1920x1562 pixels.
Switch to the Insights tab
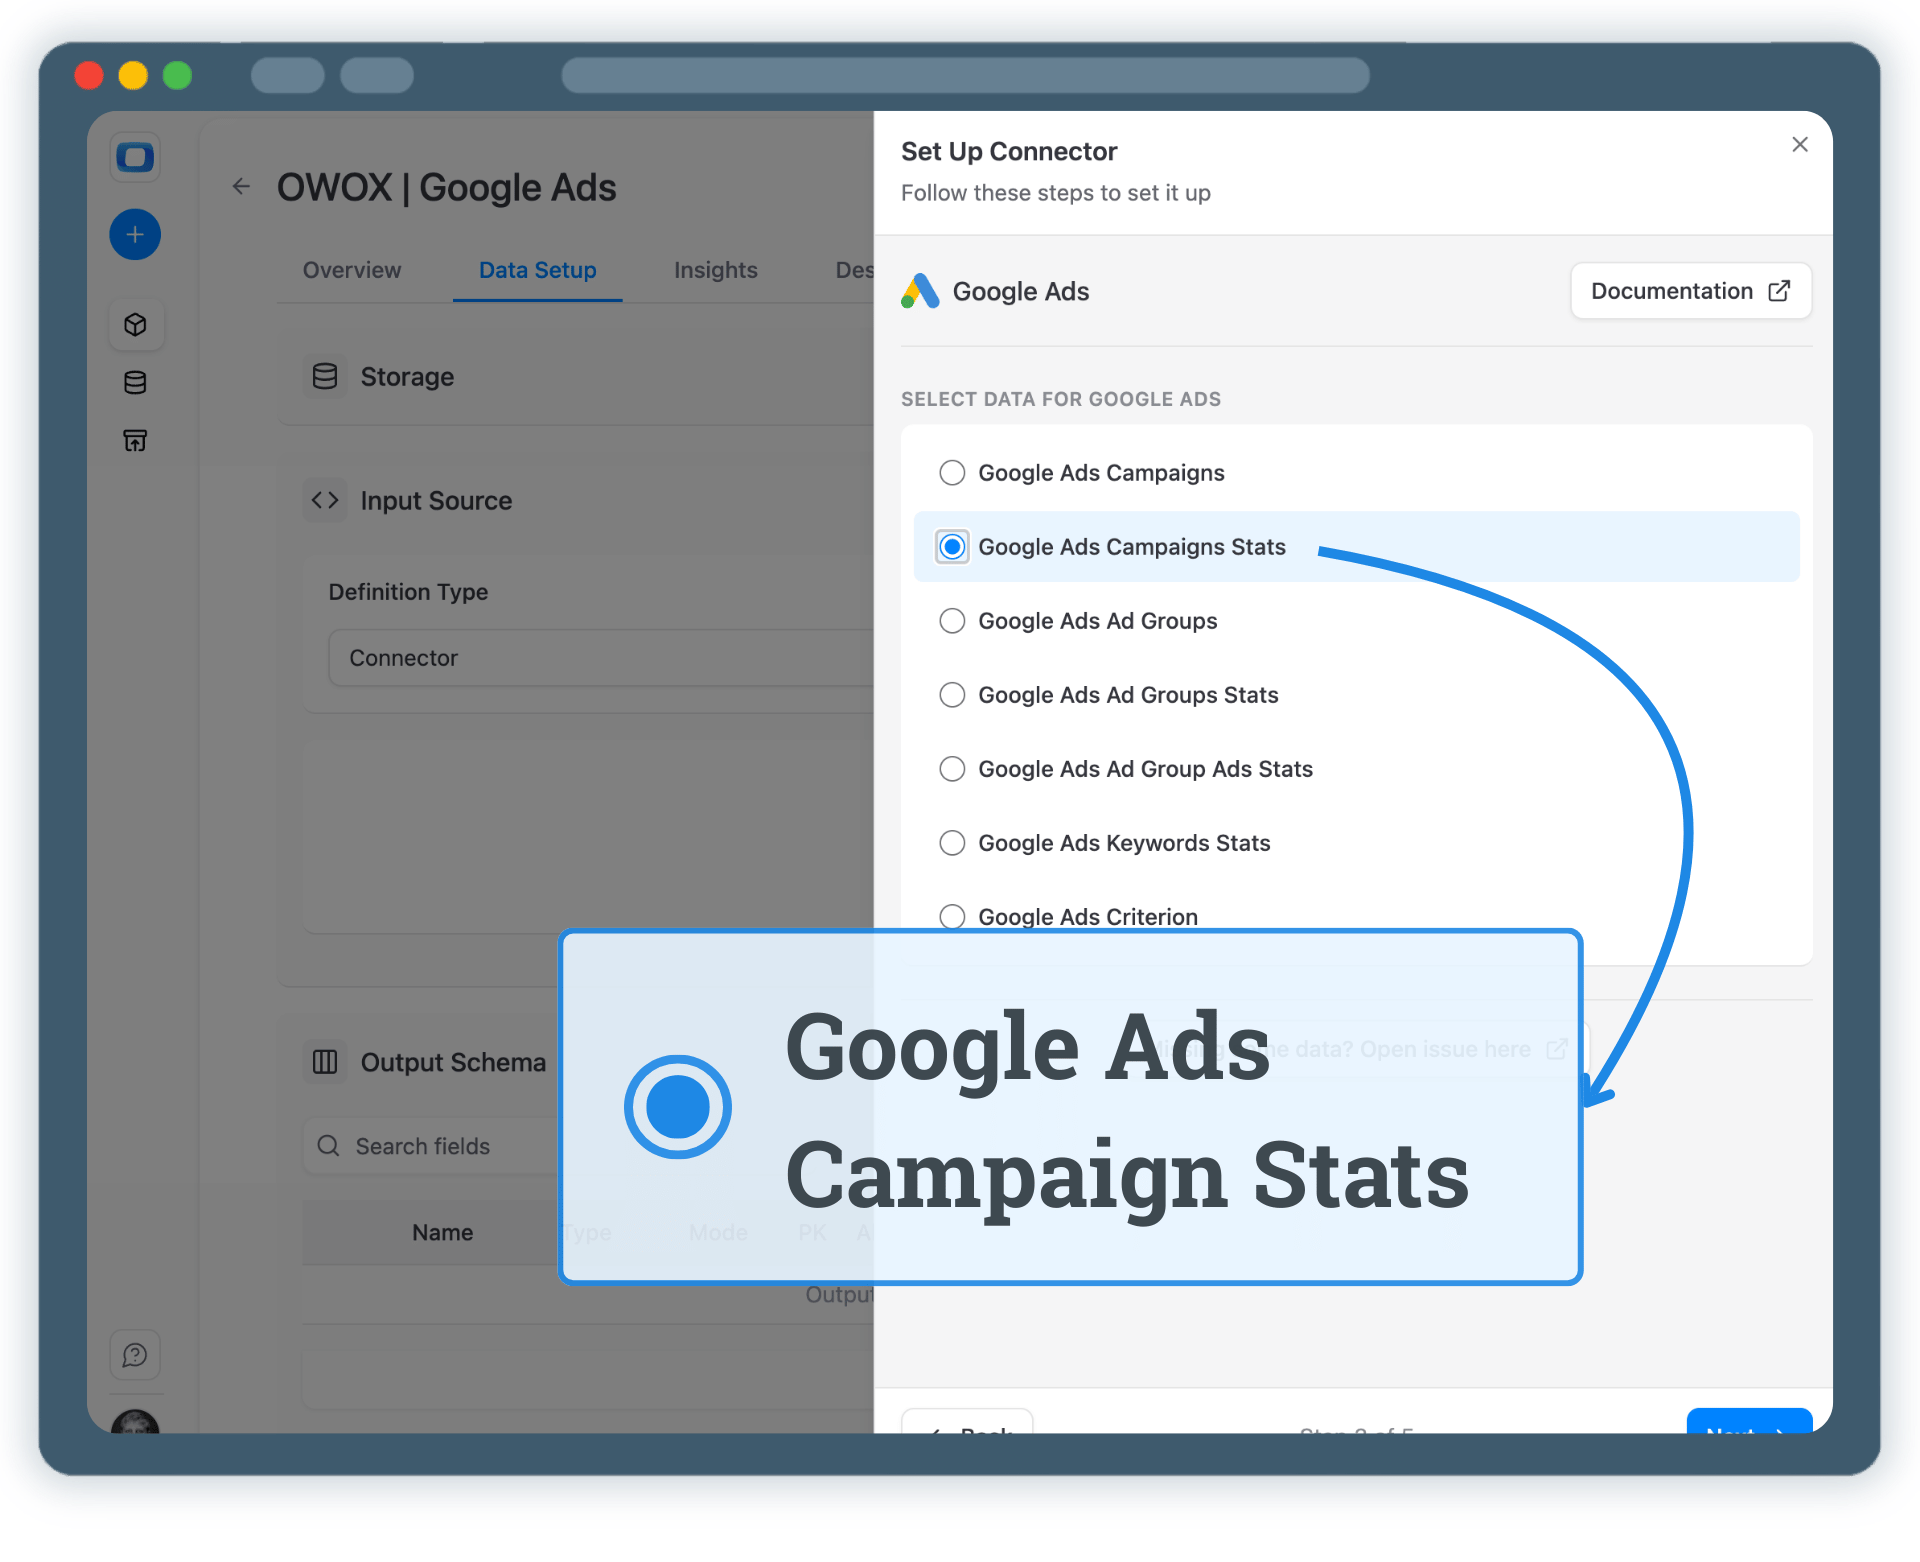click(x=715, y=270)
